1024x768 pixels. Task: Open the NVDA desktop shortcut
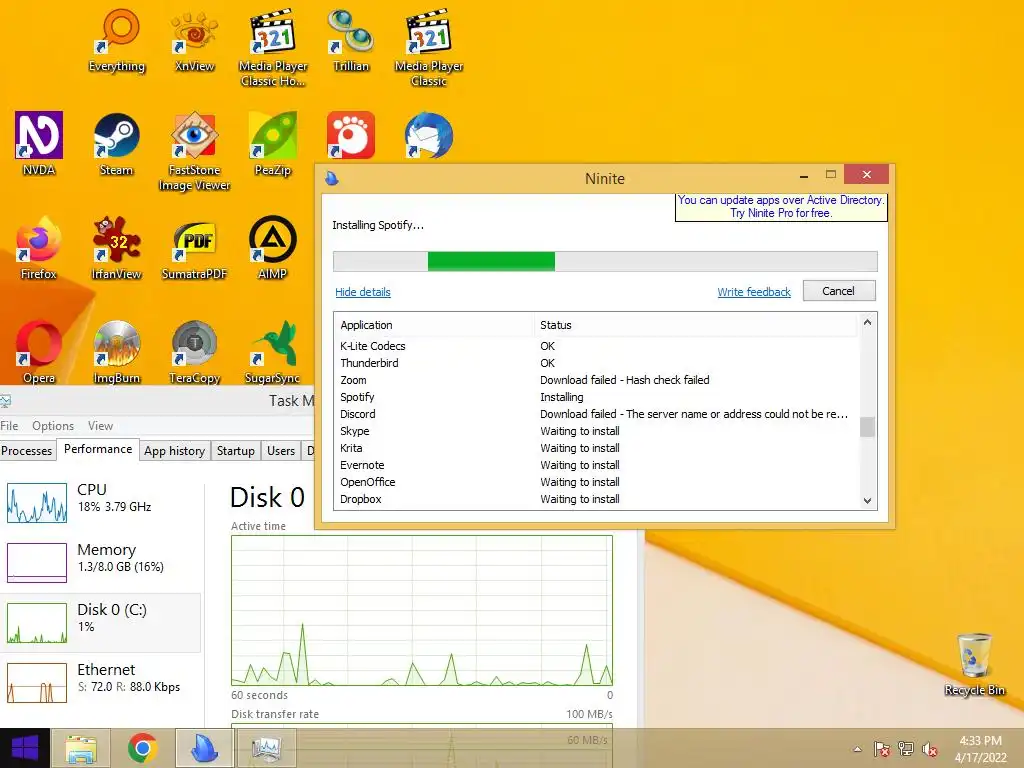point(39,144)
